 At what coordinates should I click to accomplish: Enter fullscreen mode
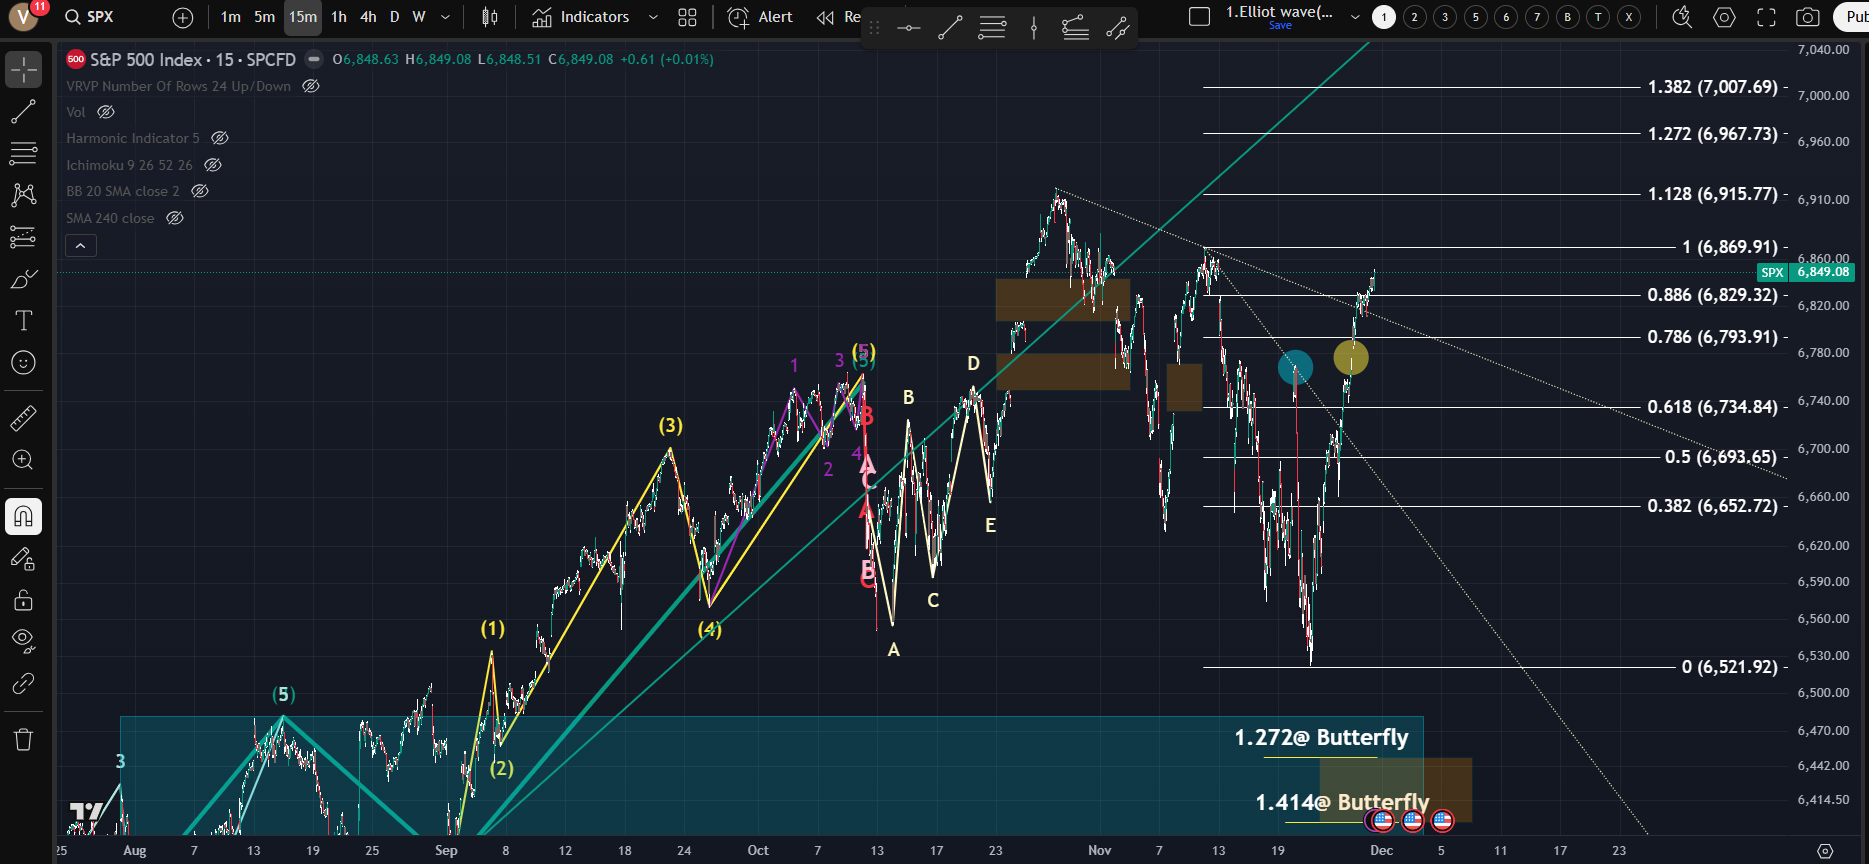tap(1766, 17)
